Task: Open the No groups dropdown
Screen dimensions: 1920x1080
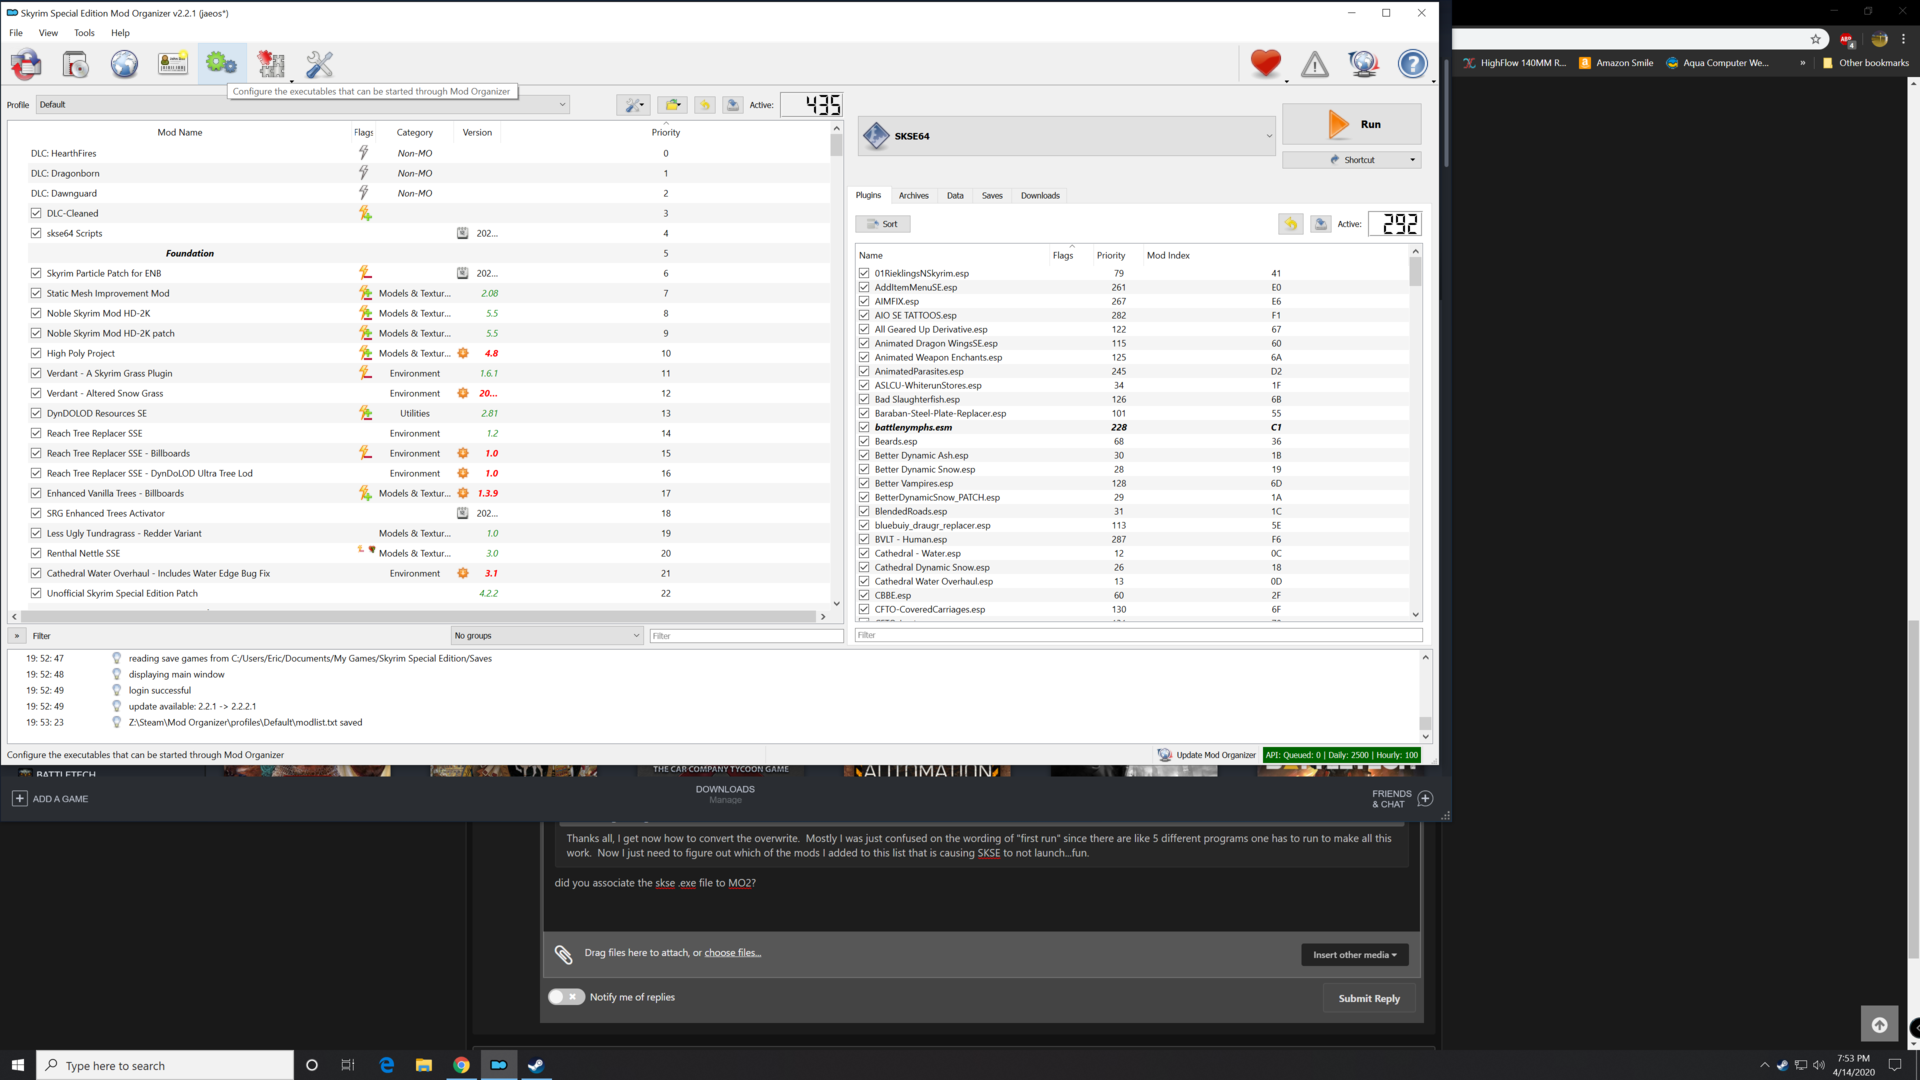Action: [x=547, y=636]
